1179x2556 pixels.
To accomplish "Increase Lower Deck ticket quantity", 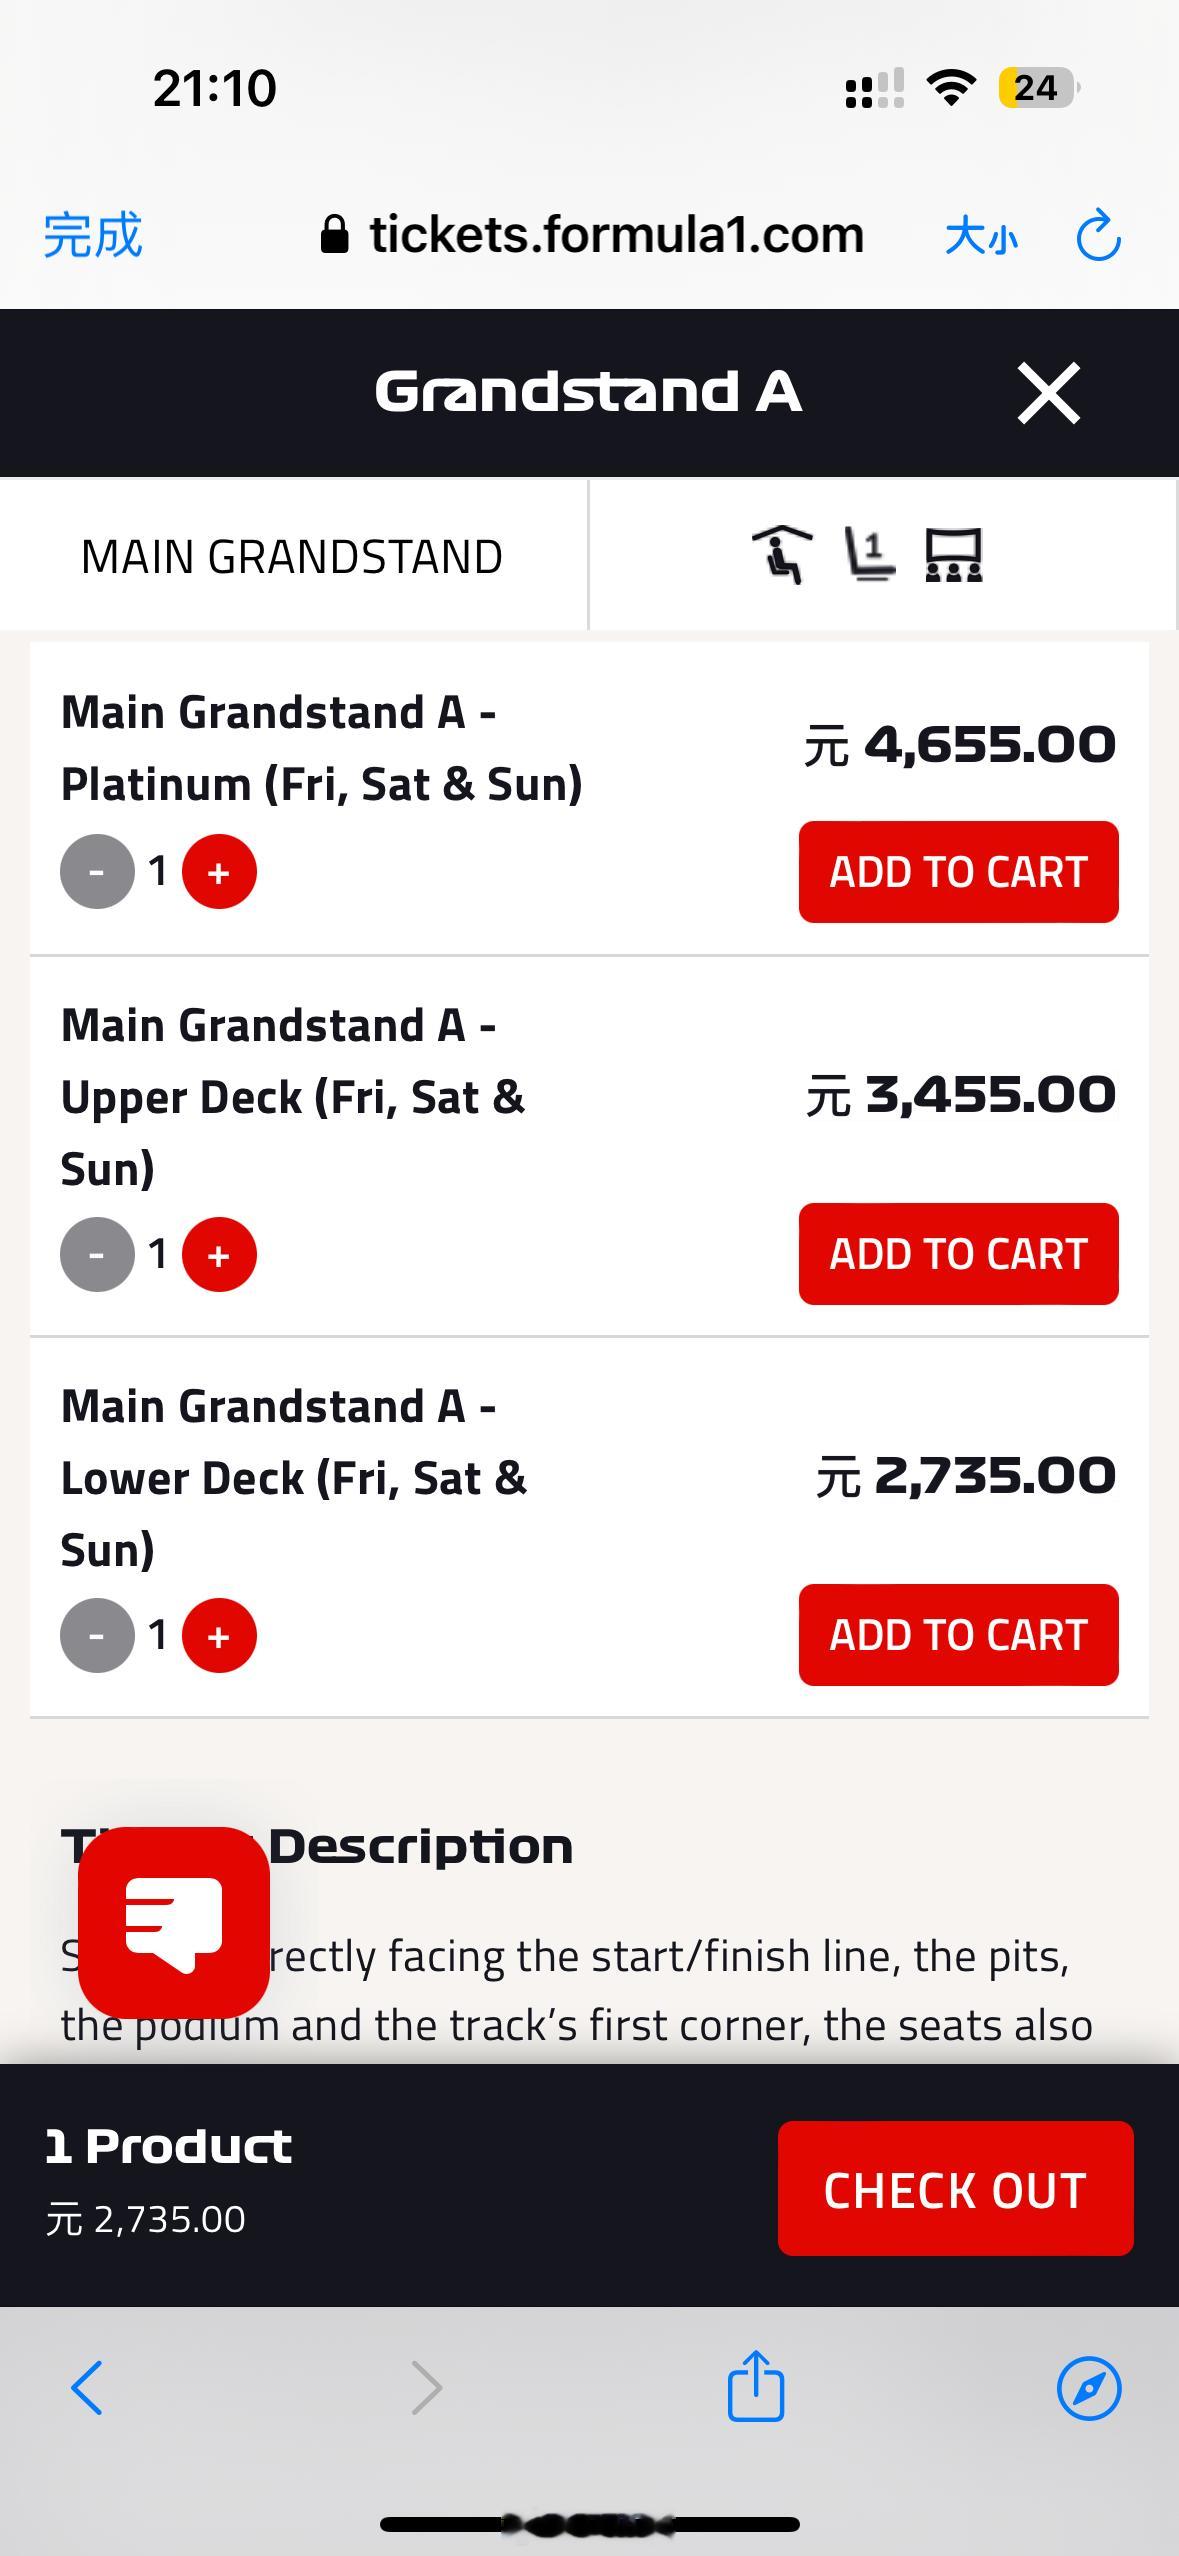I will point(219,1636).
